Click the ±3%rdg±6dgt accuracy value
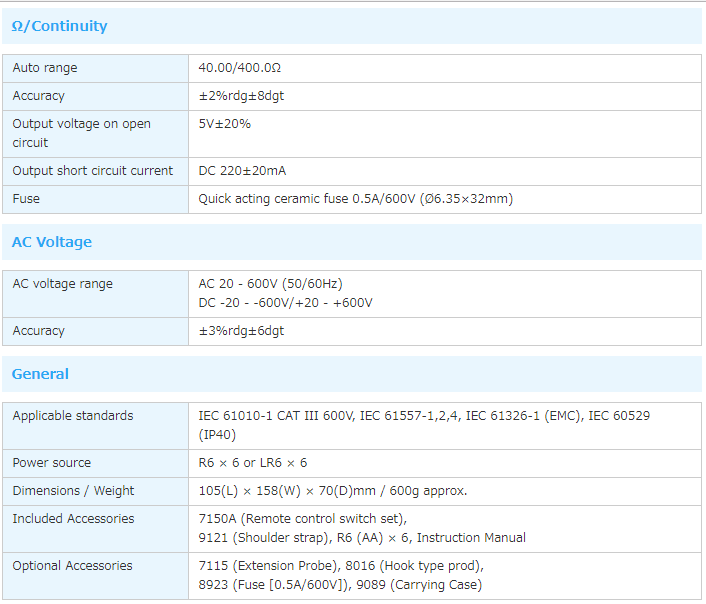The height and width of the screenshot is (604, 706). pyautogui.click(x=241, y=331)
